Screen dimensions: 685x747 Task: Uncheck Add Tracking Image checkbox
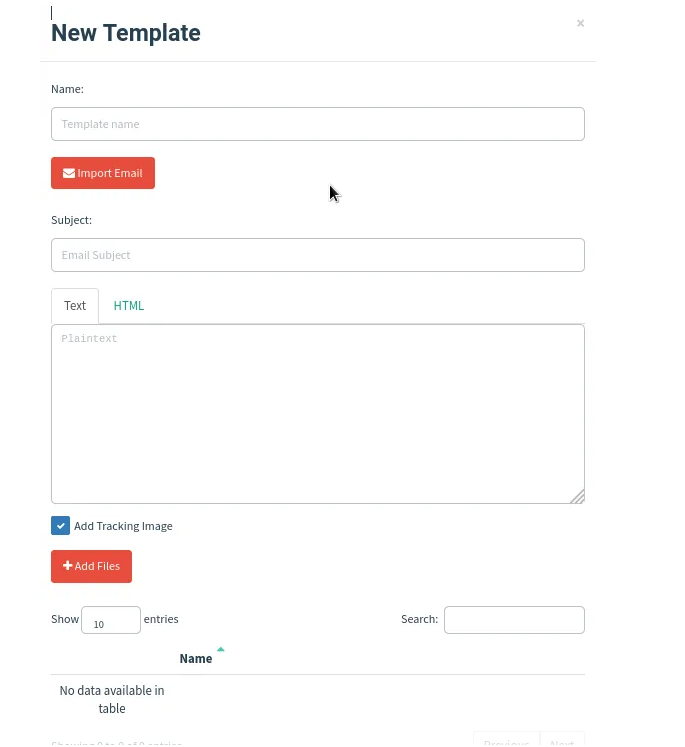pos(60,525)
